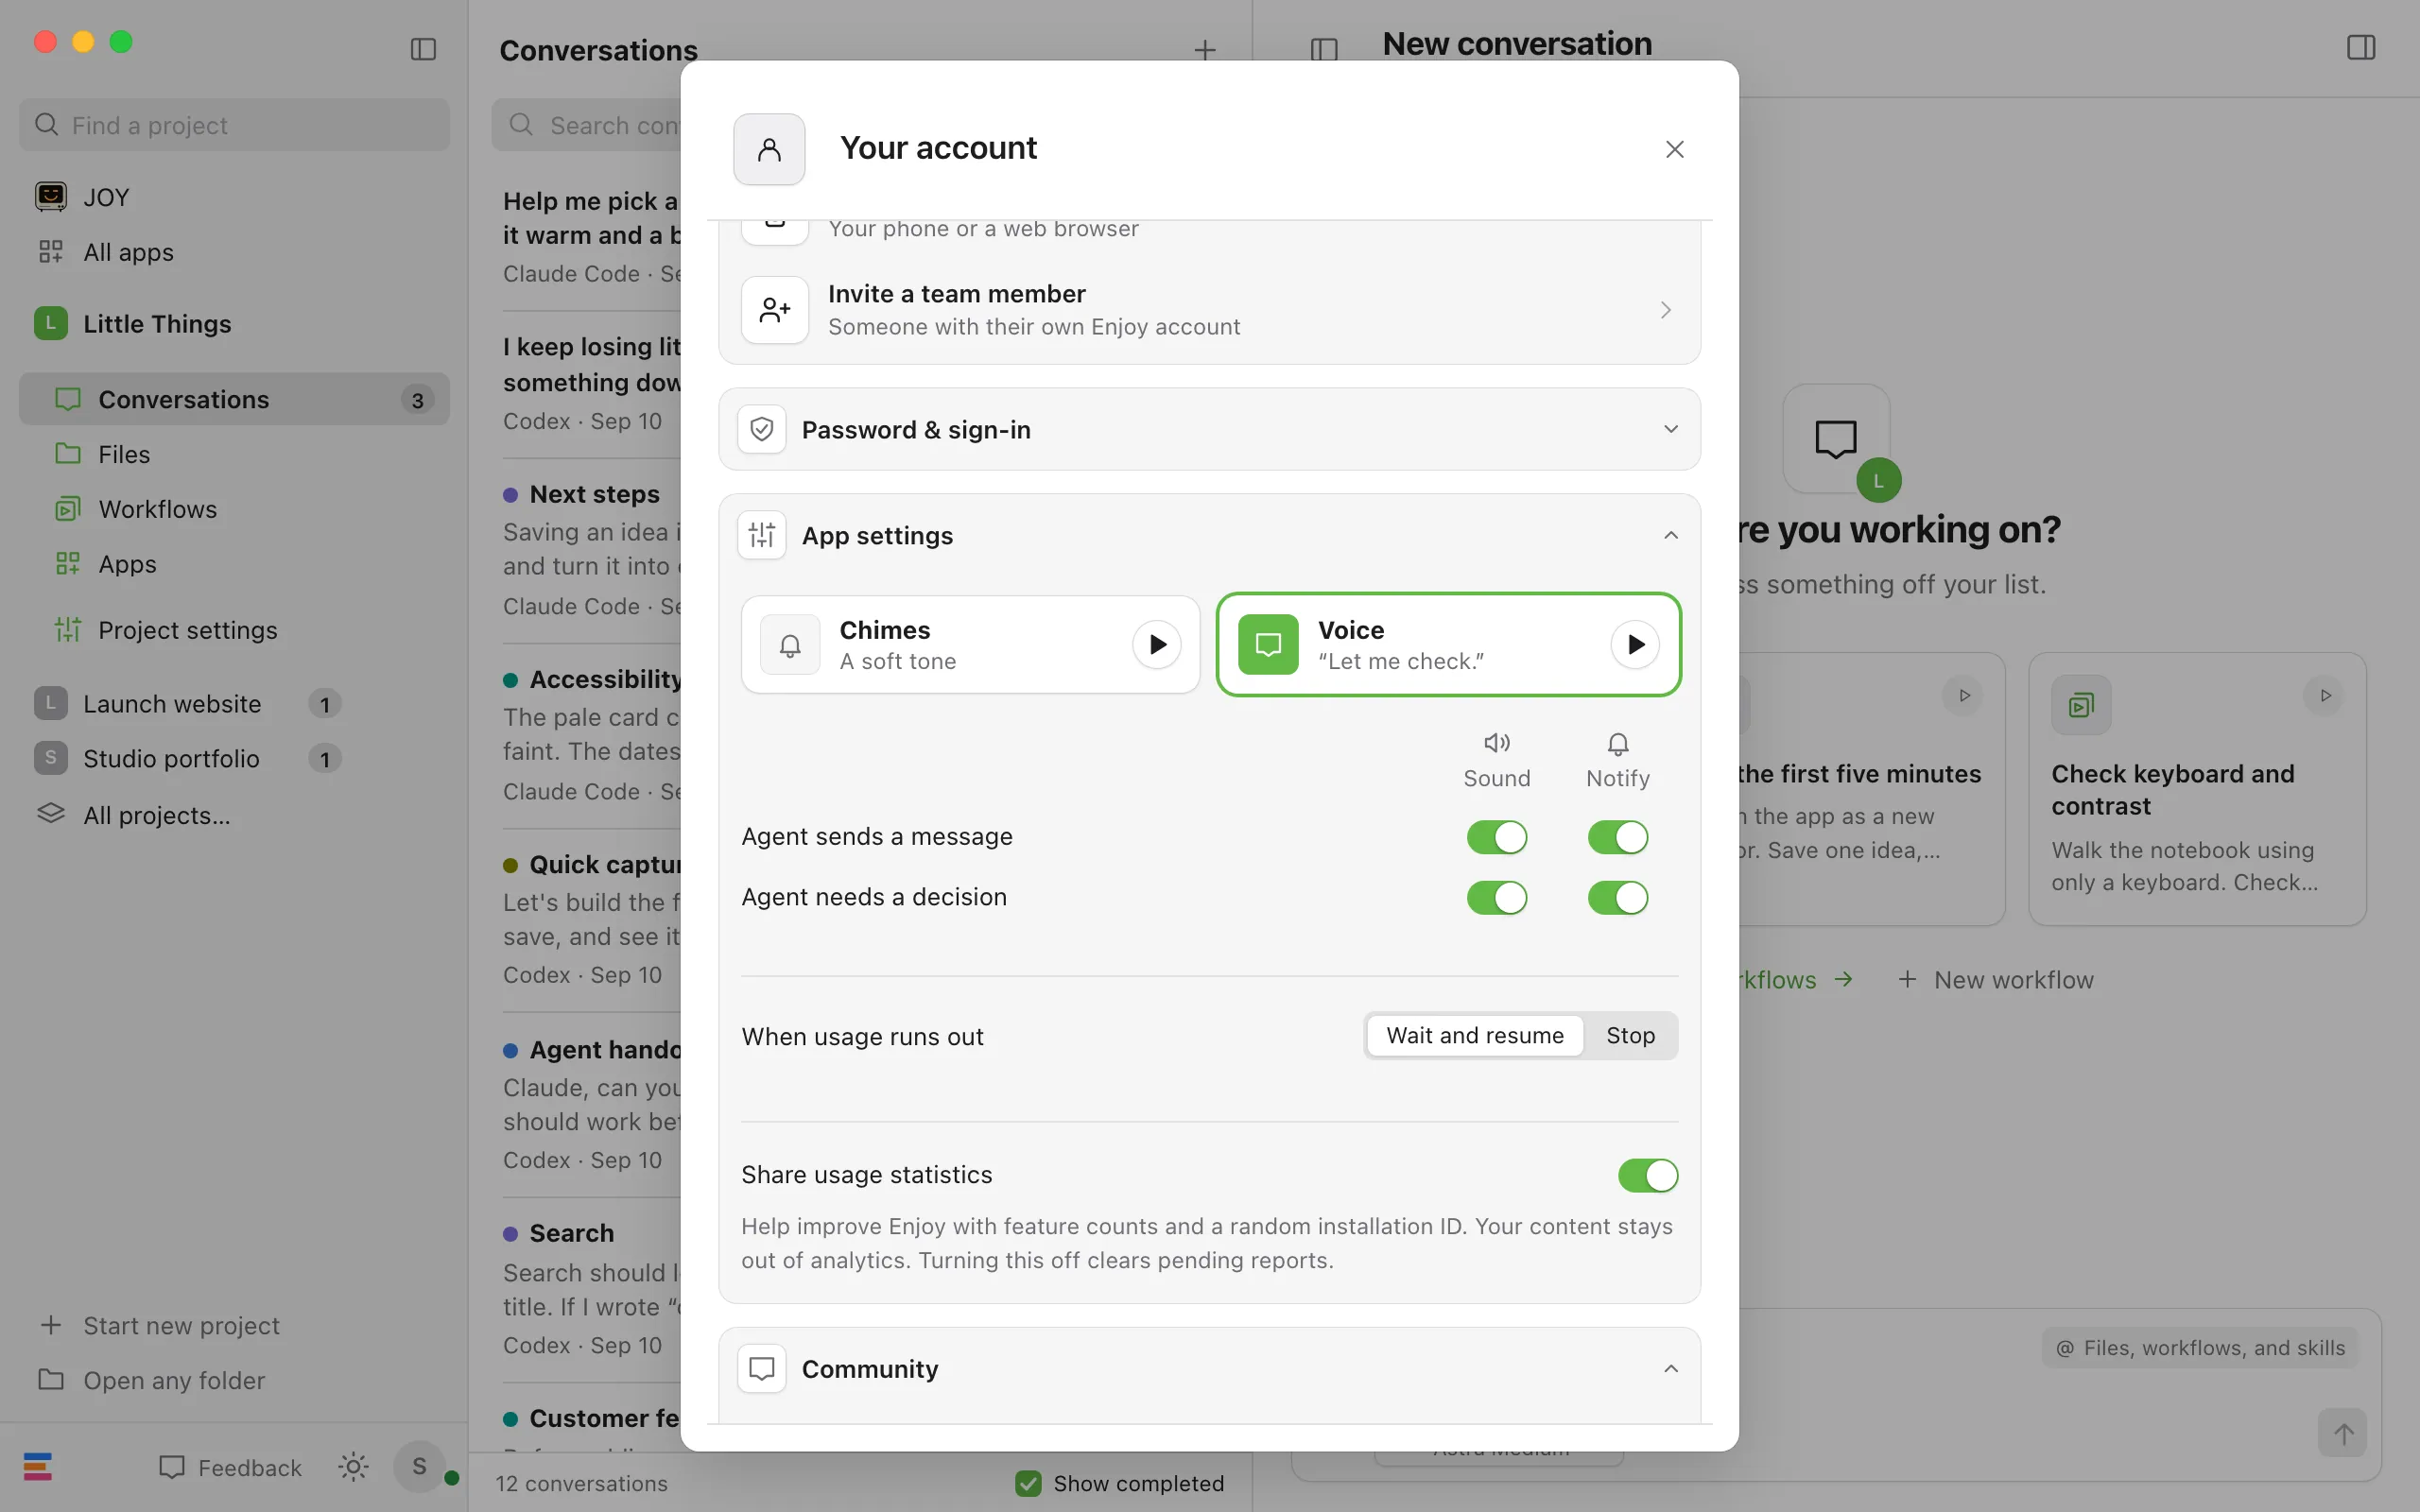2420x1512 pixels.
Task: Start a new conversation with plus icon
Action: coord(1205,50)
